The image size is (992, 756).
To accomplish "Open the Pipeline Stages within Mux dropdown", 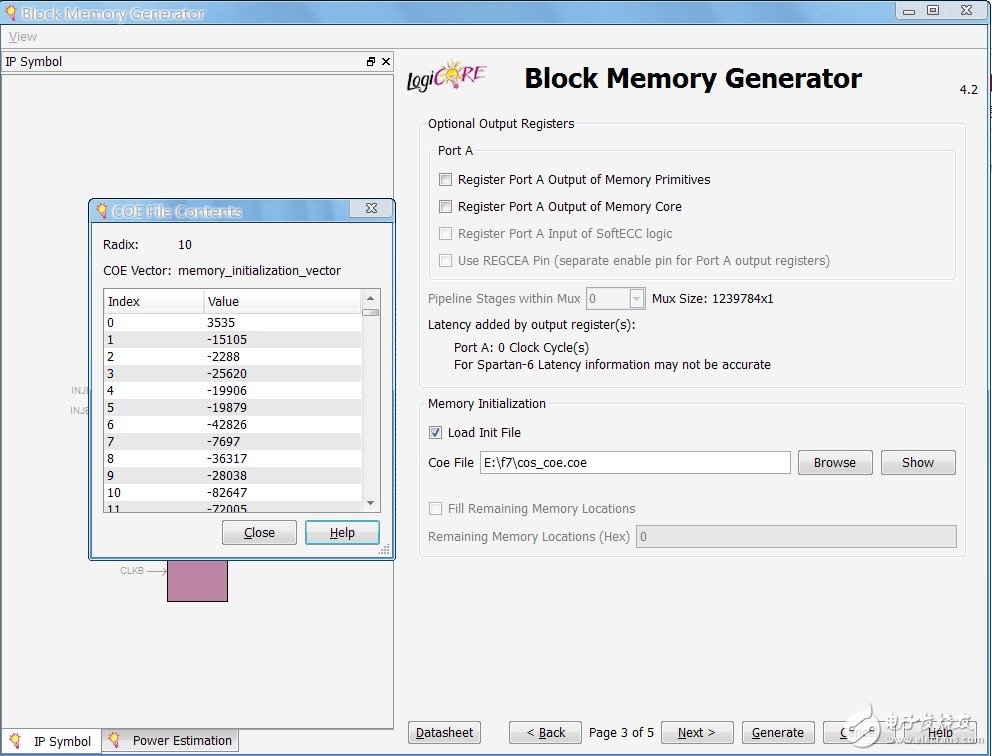I will (x=637, y=299).
